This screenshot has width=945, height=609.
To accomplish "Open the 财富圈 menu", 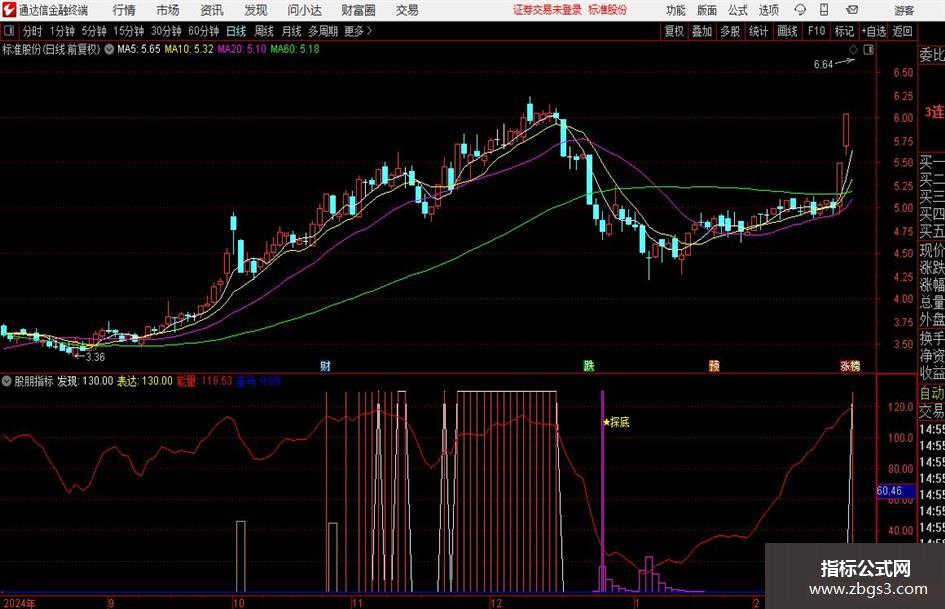I will point(358,10).
